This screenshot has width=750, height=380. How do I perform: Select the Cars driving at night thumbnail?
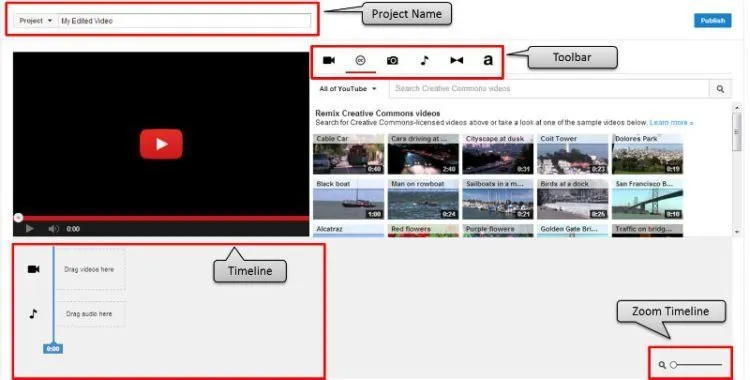point(423,154)
